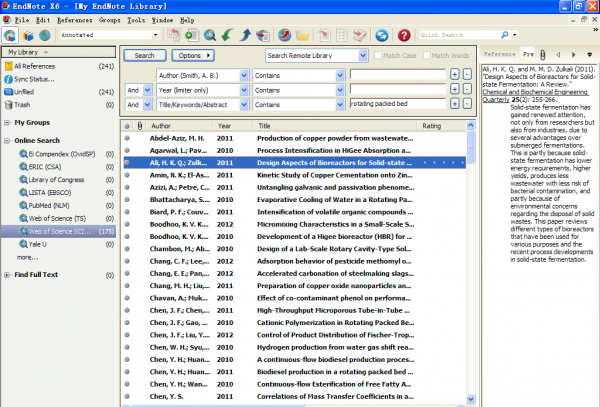Viewport: 600px width, 407px height.
Task: Click the Quick Search magnifier icon
Action: point(505,35)
